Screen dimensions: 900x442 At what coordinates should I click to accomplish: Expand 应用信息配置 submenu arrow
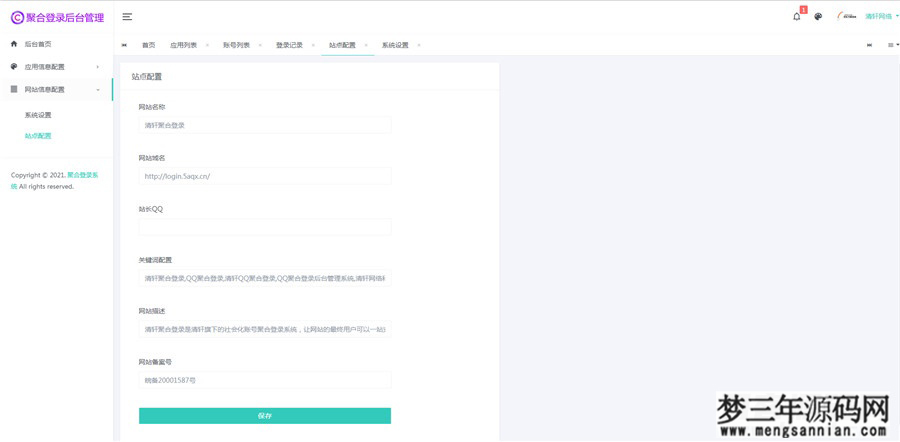(98, 67)
